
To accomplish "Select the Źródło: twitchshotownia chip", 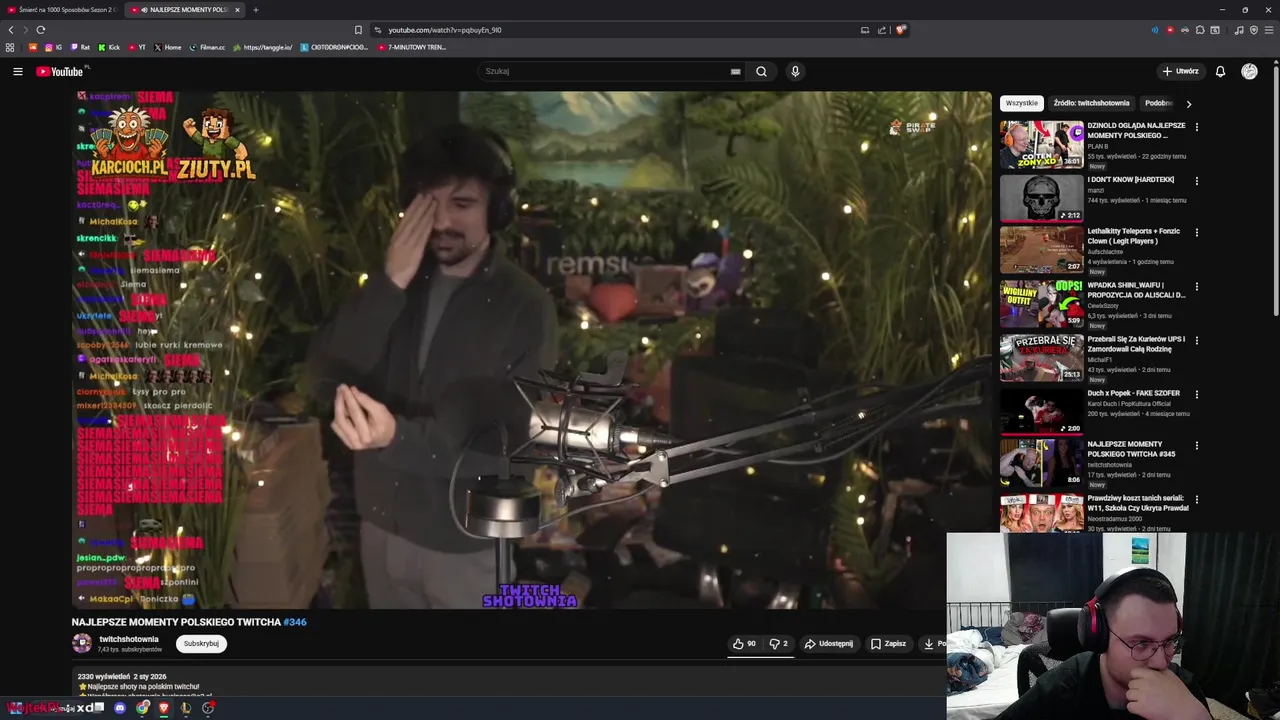I will 1091,103.
